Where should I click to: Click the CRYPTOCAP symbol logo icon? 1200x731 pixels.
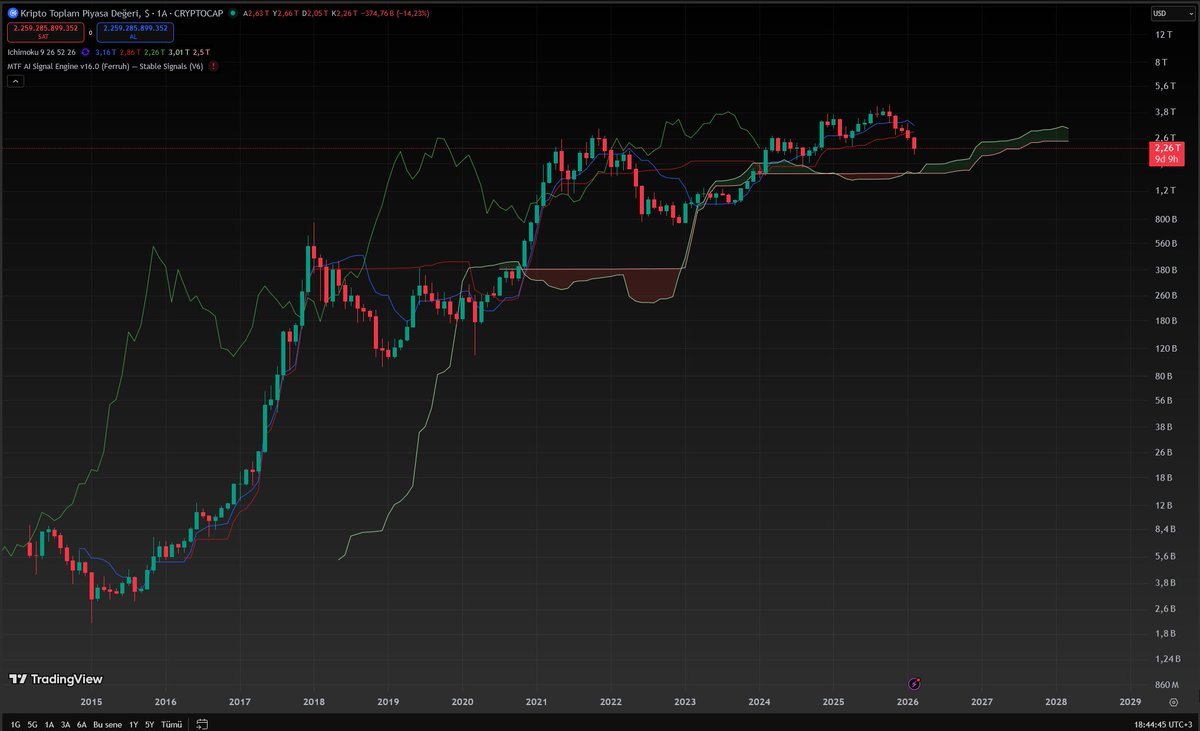pos(14,13)
